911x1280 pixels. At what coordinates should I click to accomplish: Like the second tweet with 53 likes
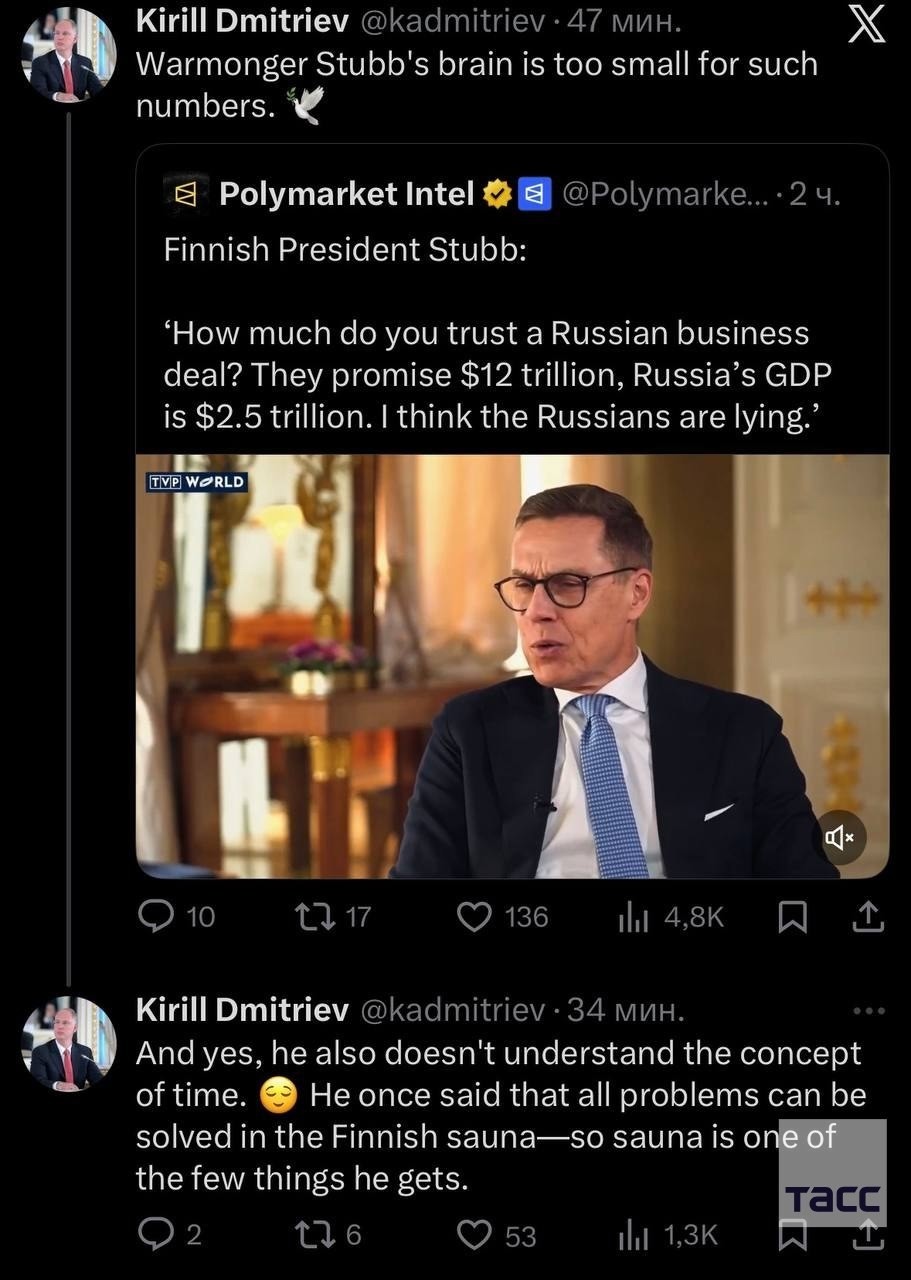pyautogui.click(x=474, y=1235)
